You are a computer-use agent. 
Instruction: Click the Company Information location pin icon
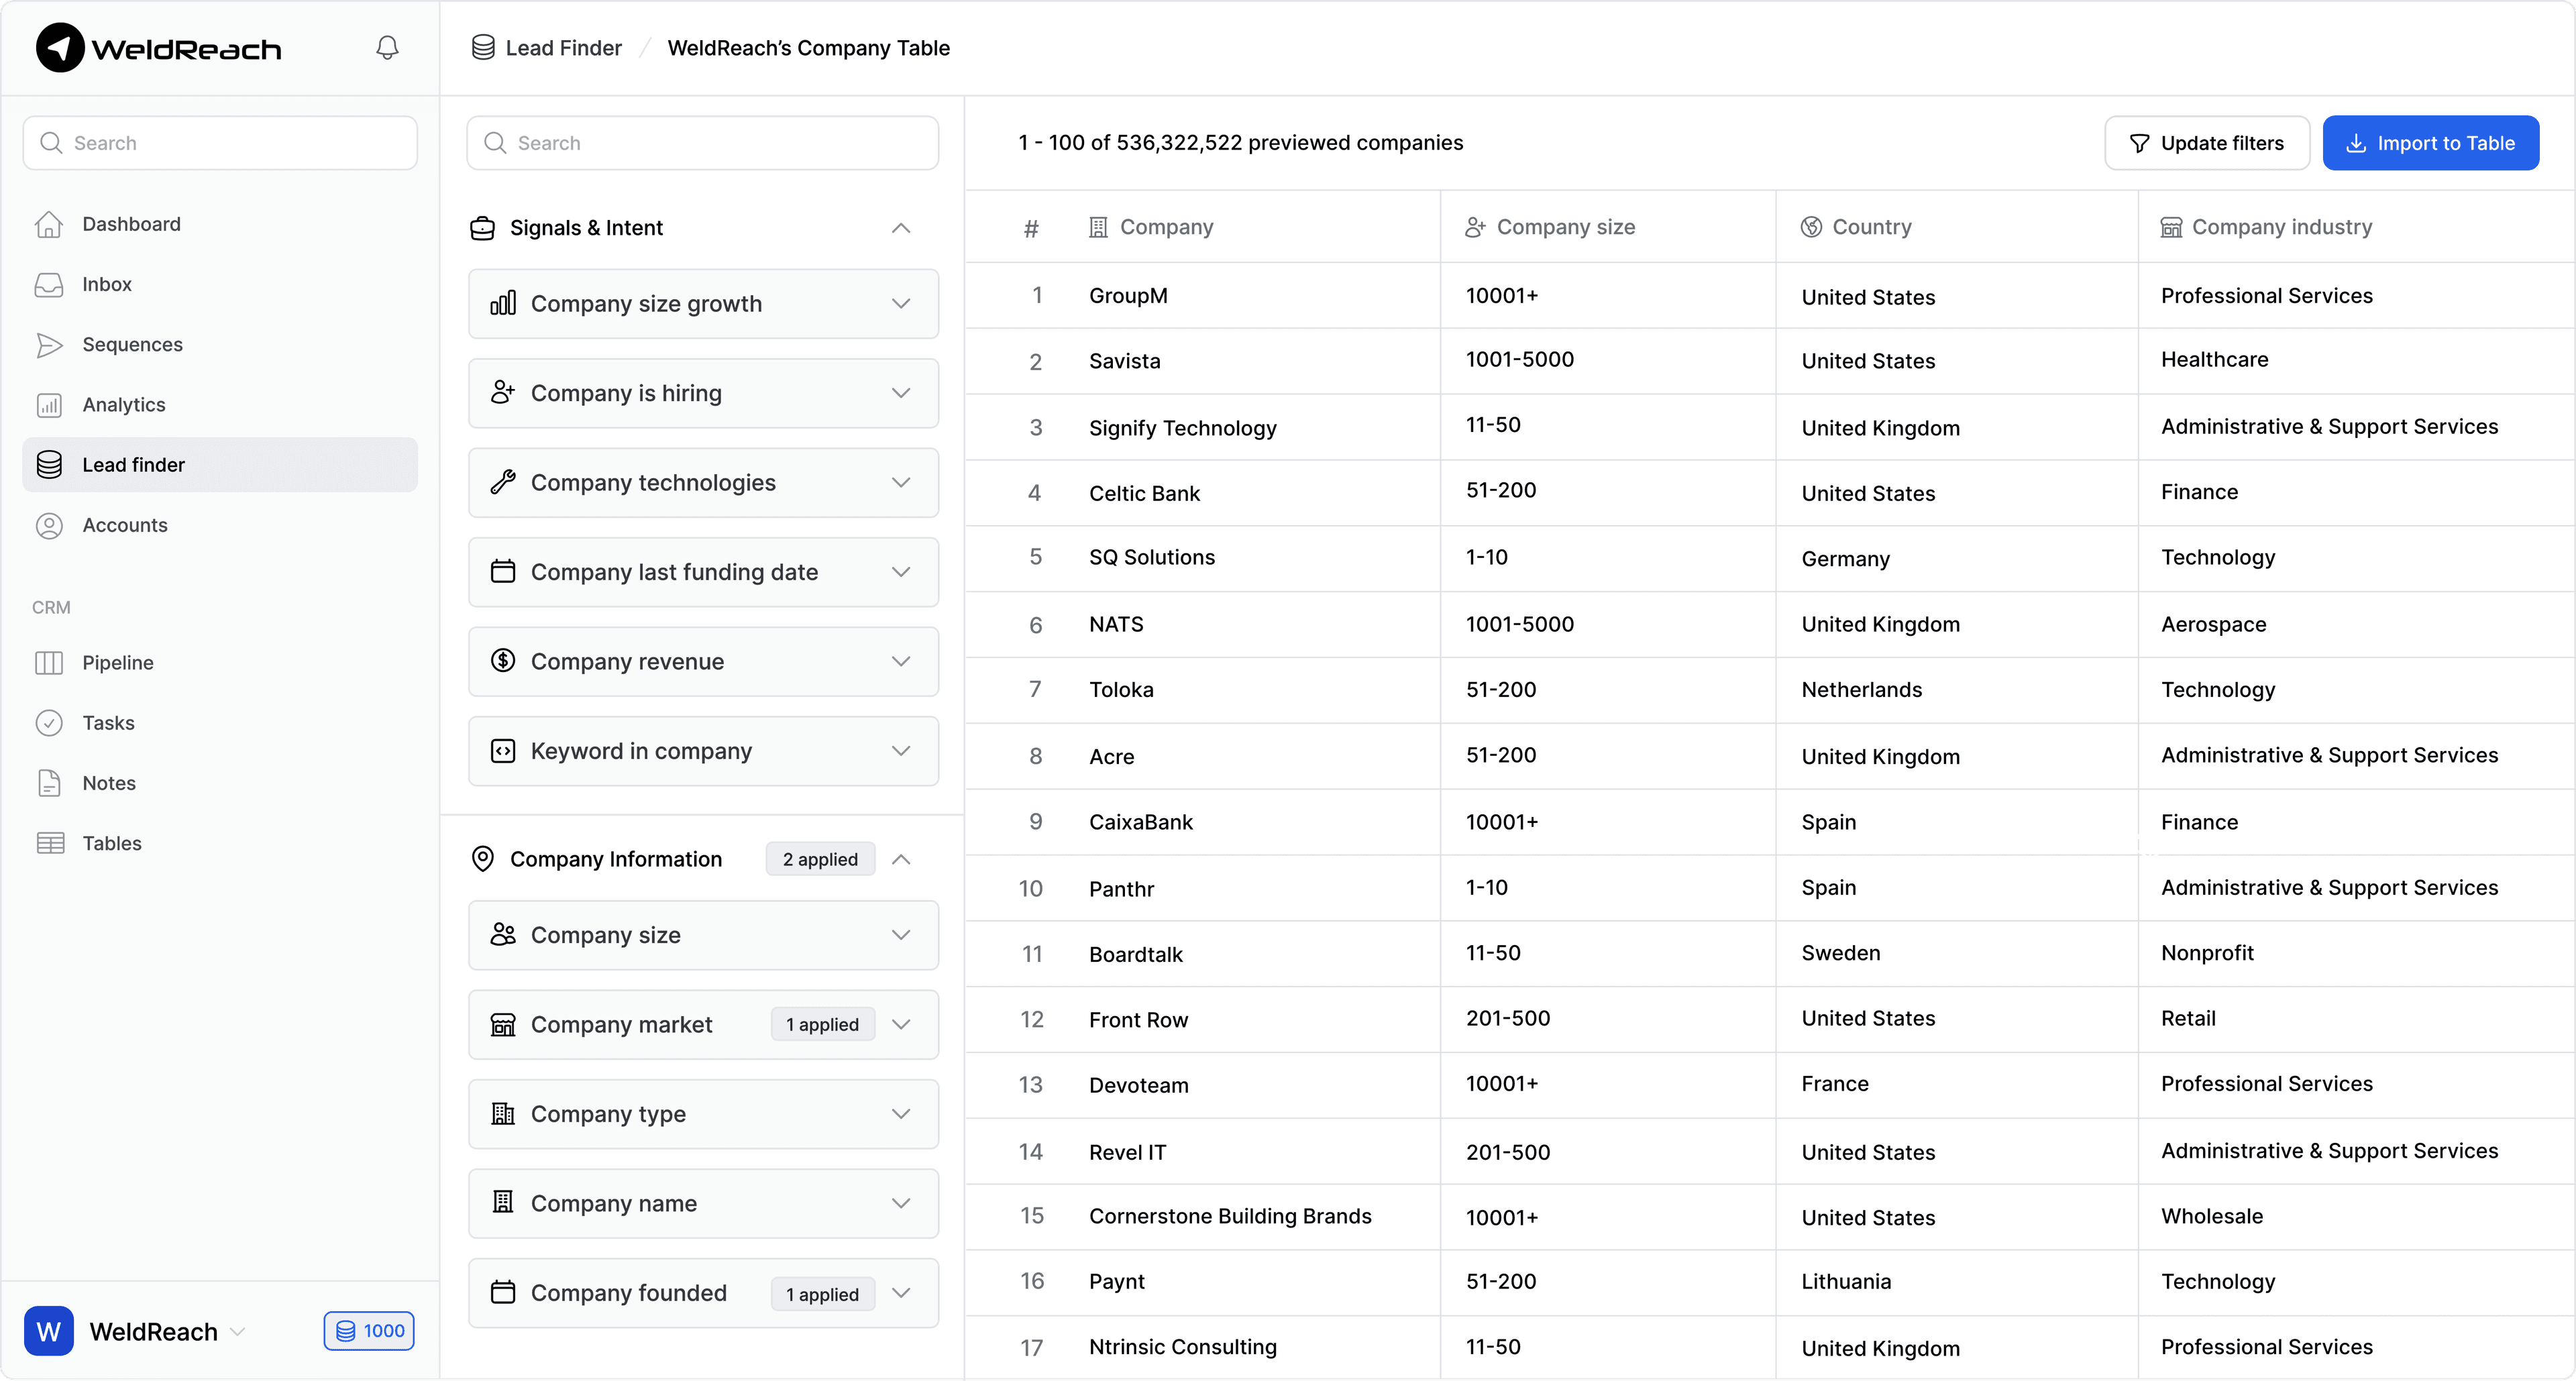(x=483, y=859)
